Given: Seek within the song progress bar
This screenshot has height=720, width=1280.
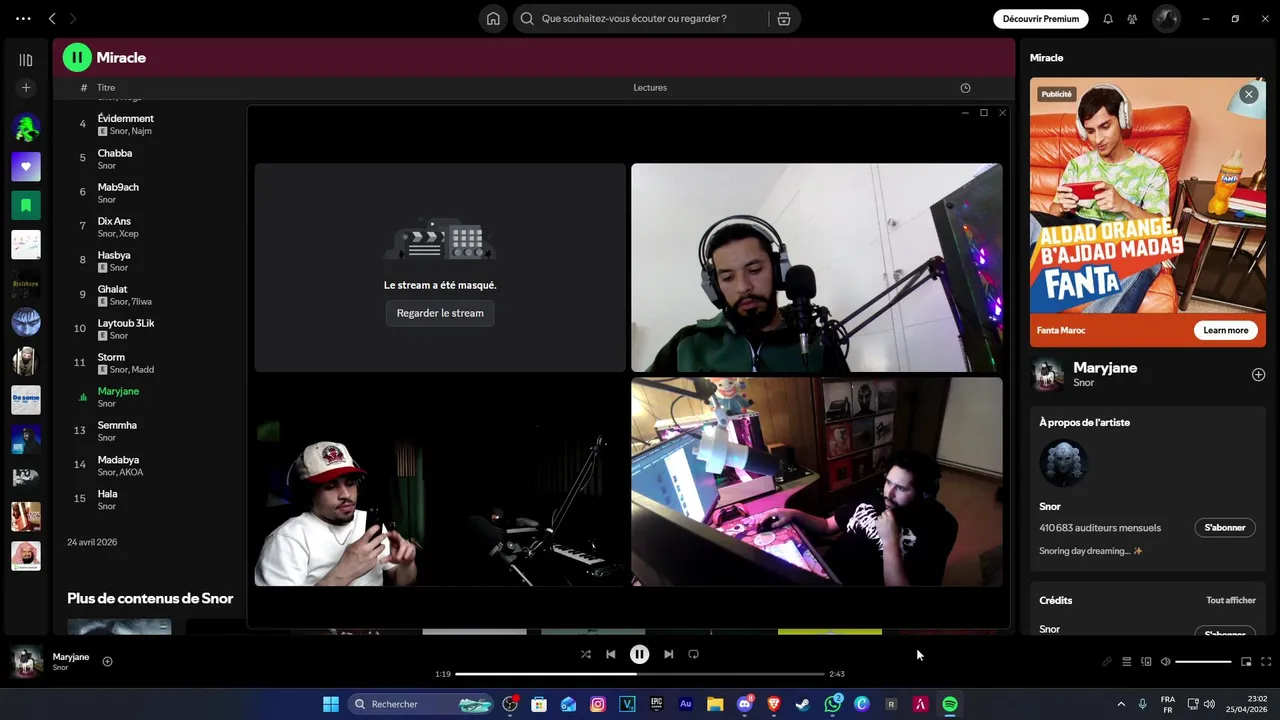Looking at the screenshot, I should click(x=640, y=674).
